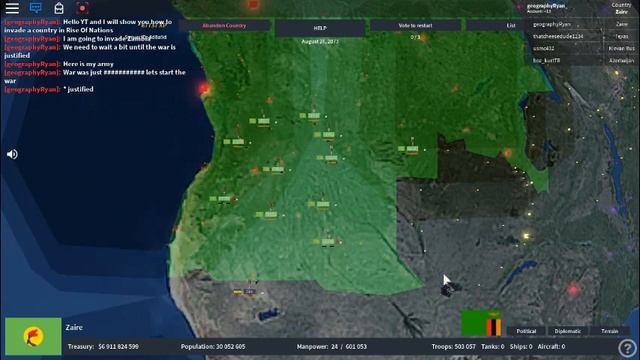Switch to the Political map mode

(526, 331)
